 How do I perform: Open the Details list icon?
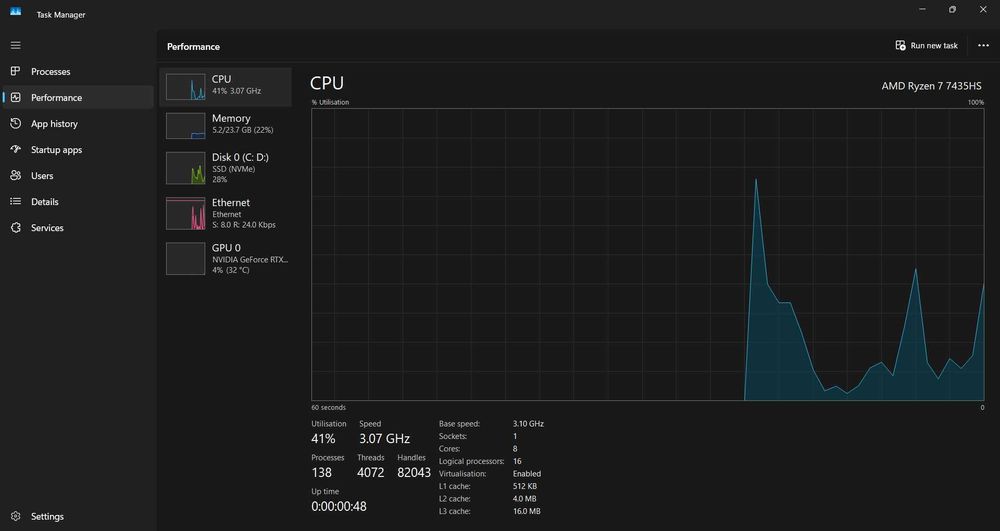click(x=15, y=201)
